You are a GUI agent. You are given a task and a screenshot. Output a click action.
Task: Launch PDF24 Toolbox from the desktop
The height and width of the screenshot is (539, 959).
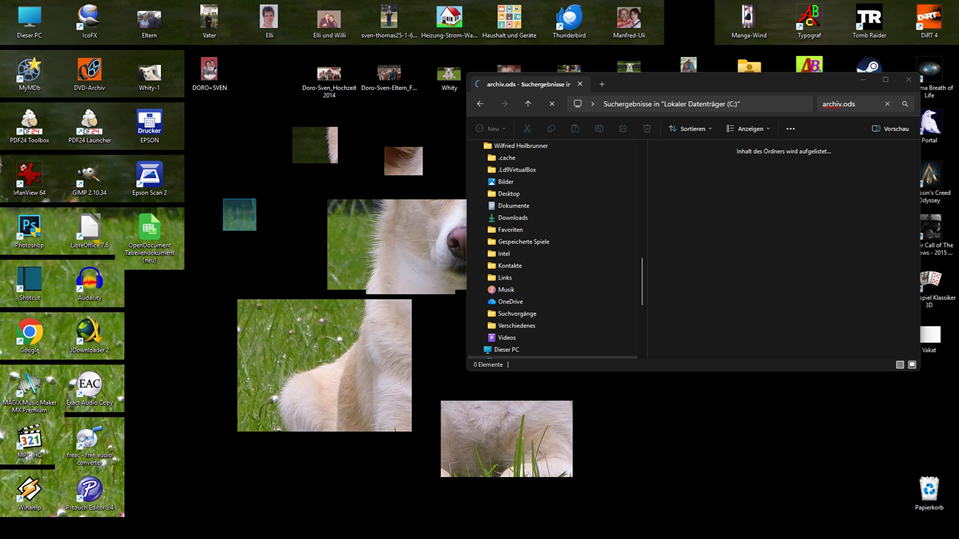tap(29, 127)
